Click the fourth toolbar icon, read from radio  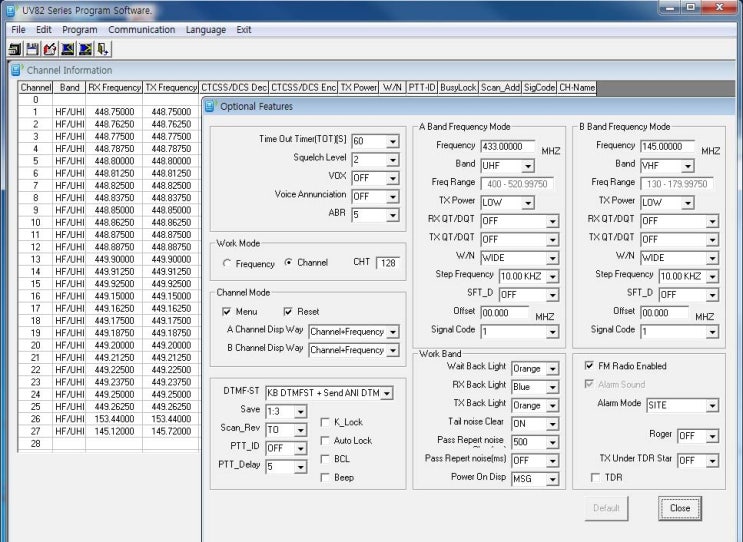[x=68, y=48]
